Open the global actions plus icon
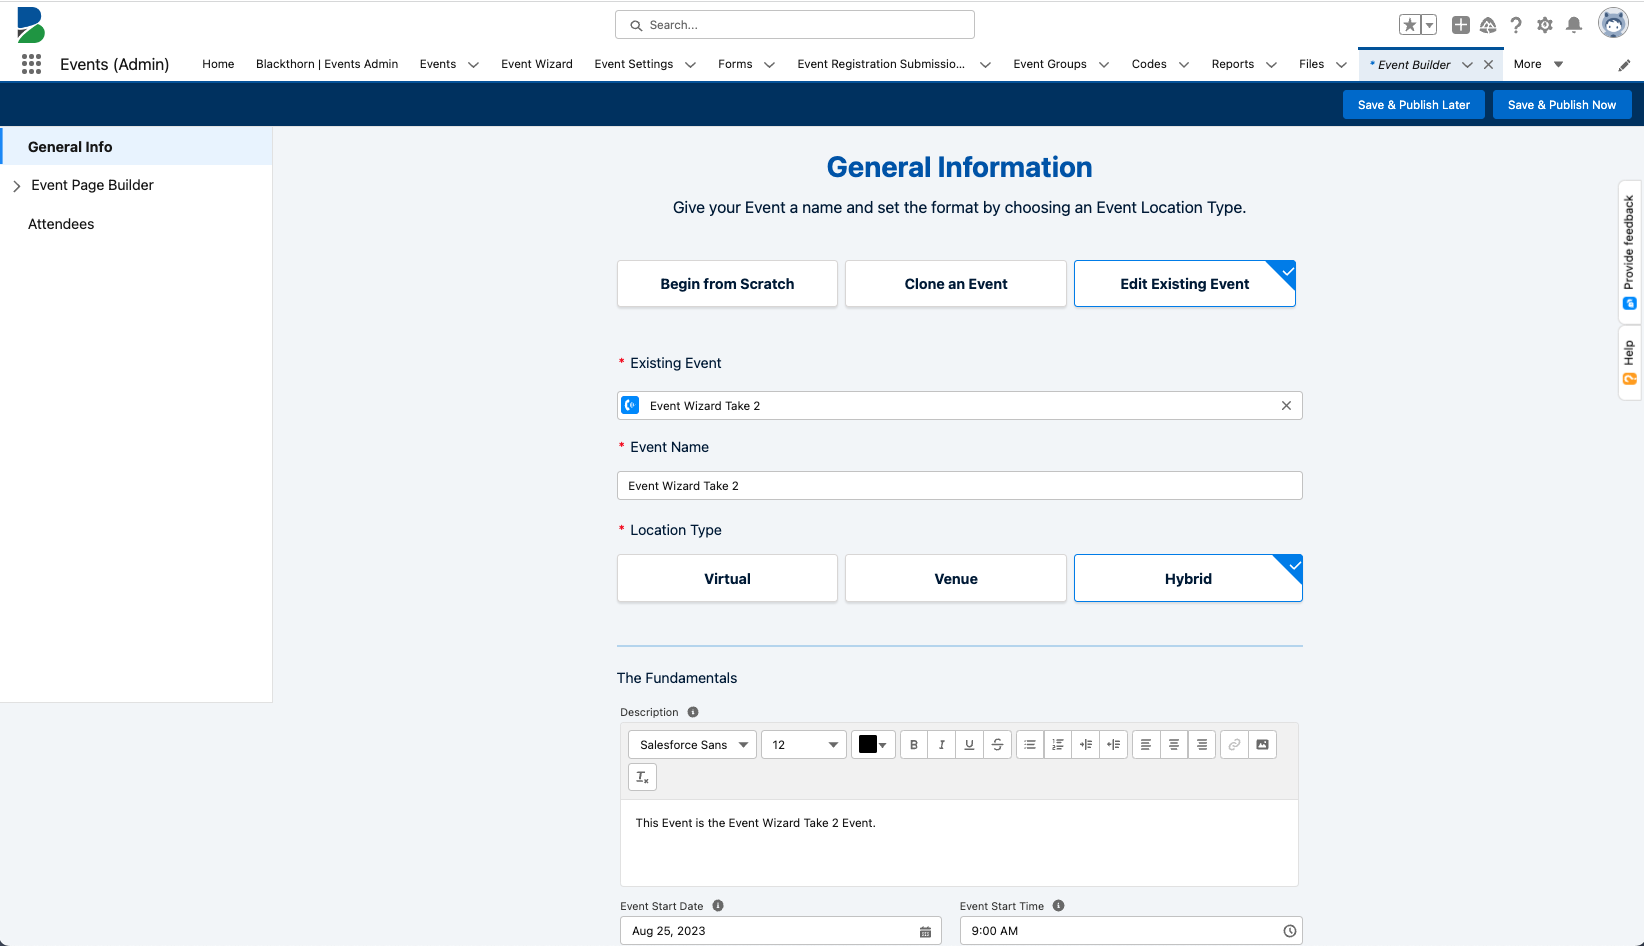This screenshot has width=1644, height=946. [1461, 25]
